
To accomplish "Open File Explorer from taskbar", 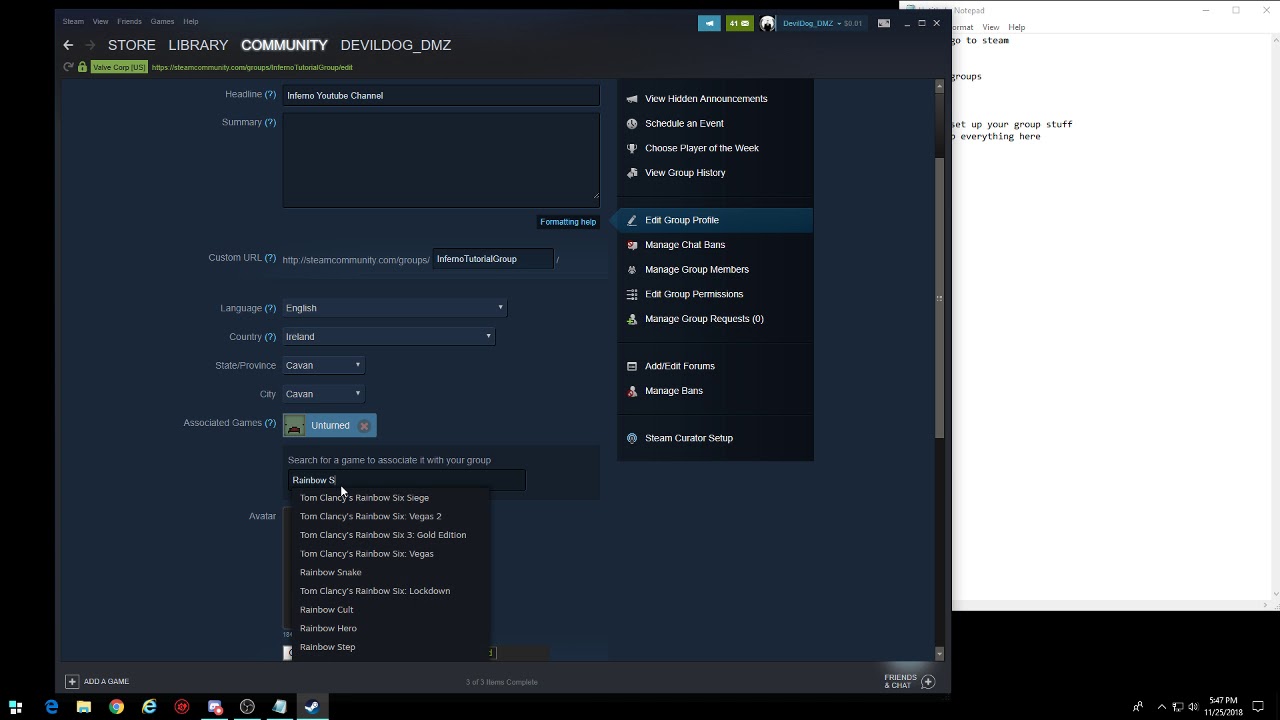I will click(x=84, y=707).
